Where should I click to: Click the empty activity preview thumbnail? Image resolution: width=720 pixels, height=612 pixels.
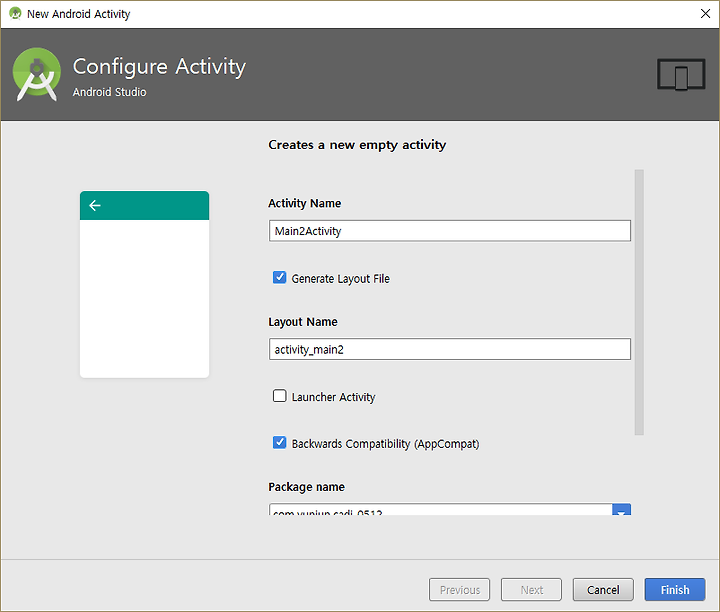(x=144, y=284)
